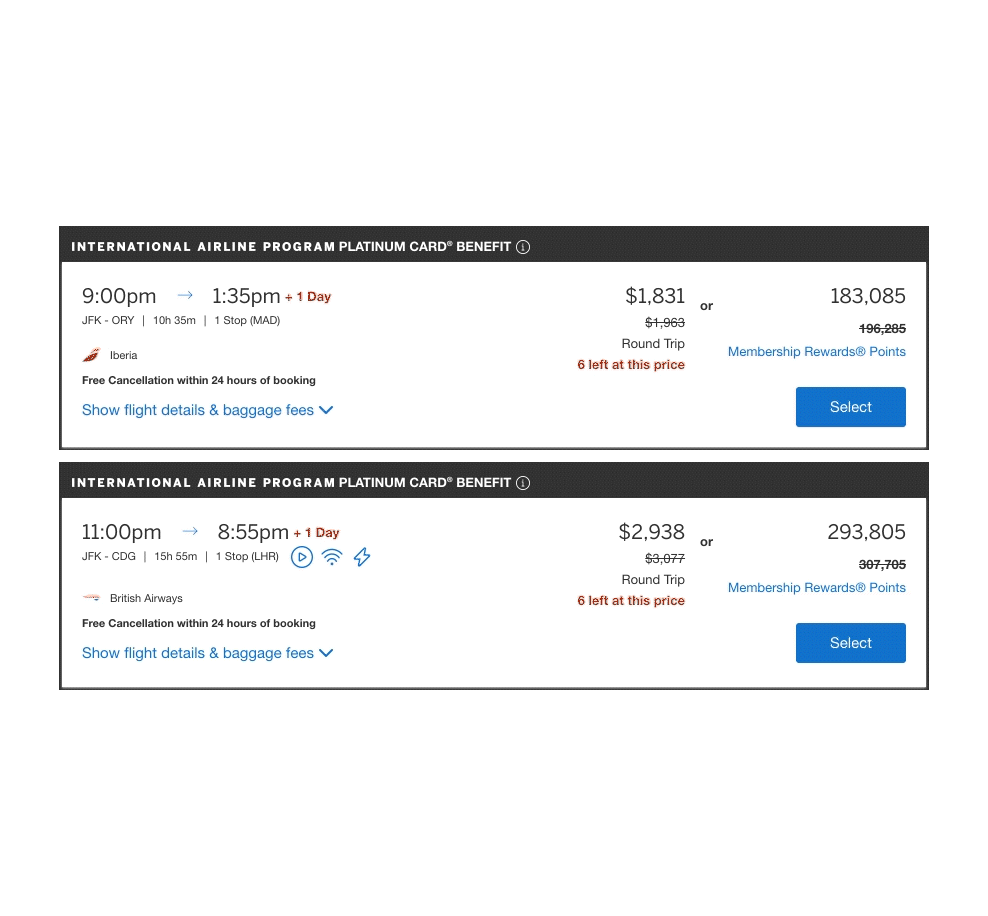
Task: Click the 6 left at this price warning
Action: pos(631,365)
